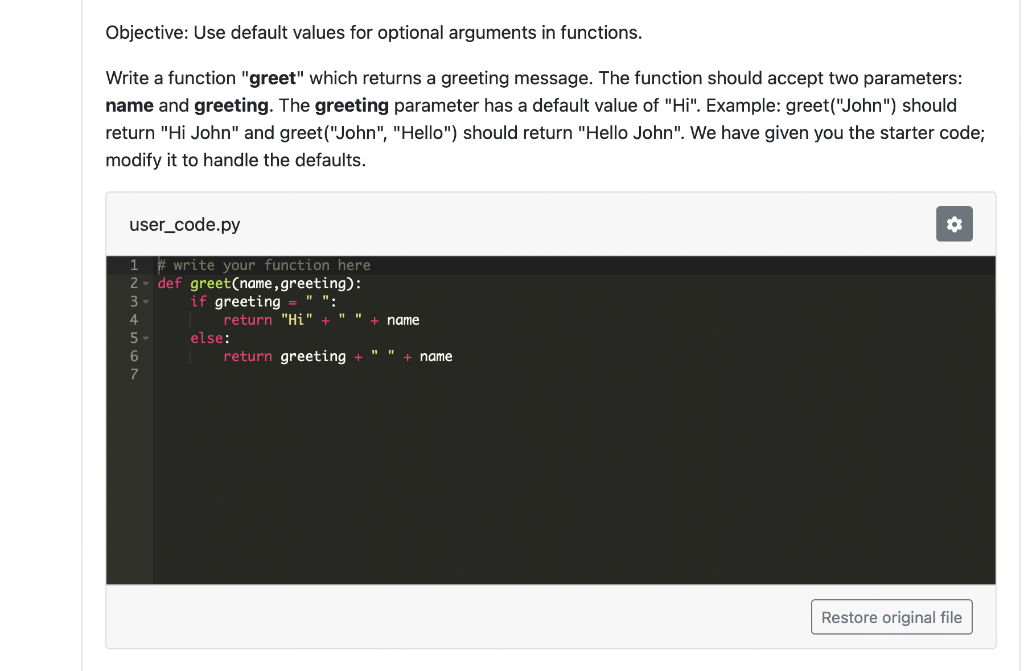Click line number 4 in the gutter
Image resolution: width=1024 pixels, height=671 pixels.
pos(133,319)
